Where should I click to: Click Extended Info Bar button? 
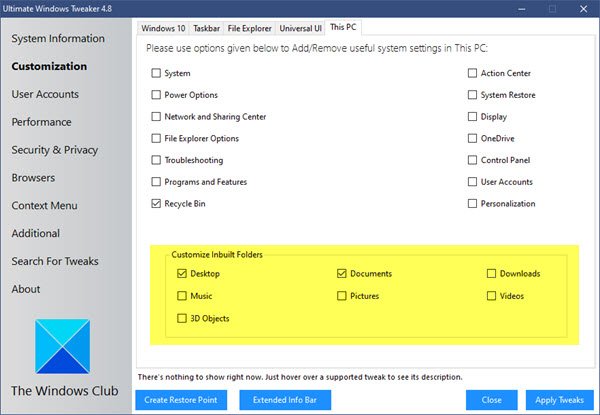285,400
